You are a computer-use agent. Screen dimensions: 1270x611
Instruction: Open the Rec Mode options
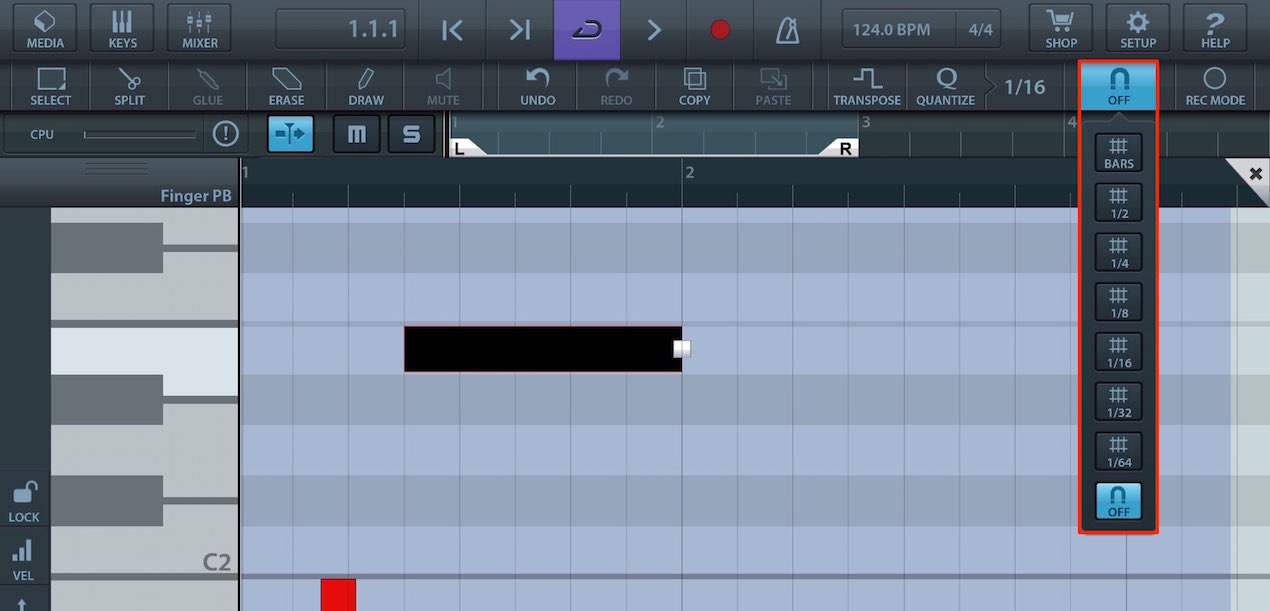click(x=1215, y=86)
